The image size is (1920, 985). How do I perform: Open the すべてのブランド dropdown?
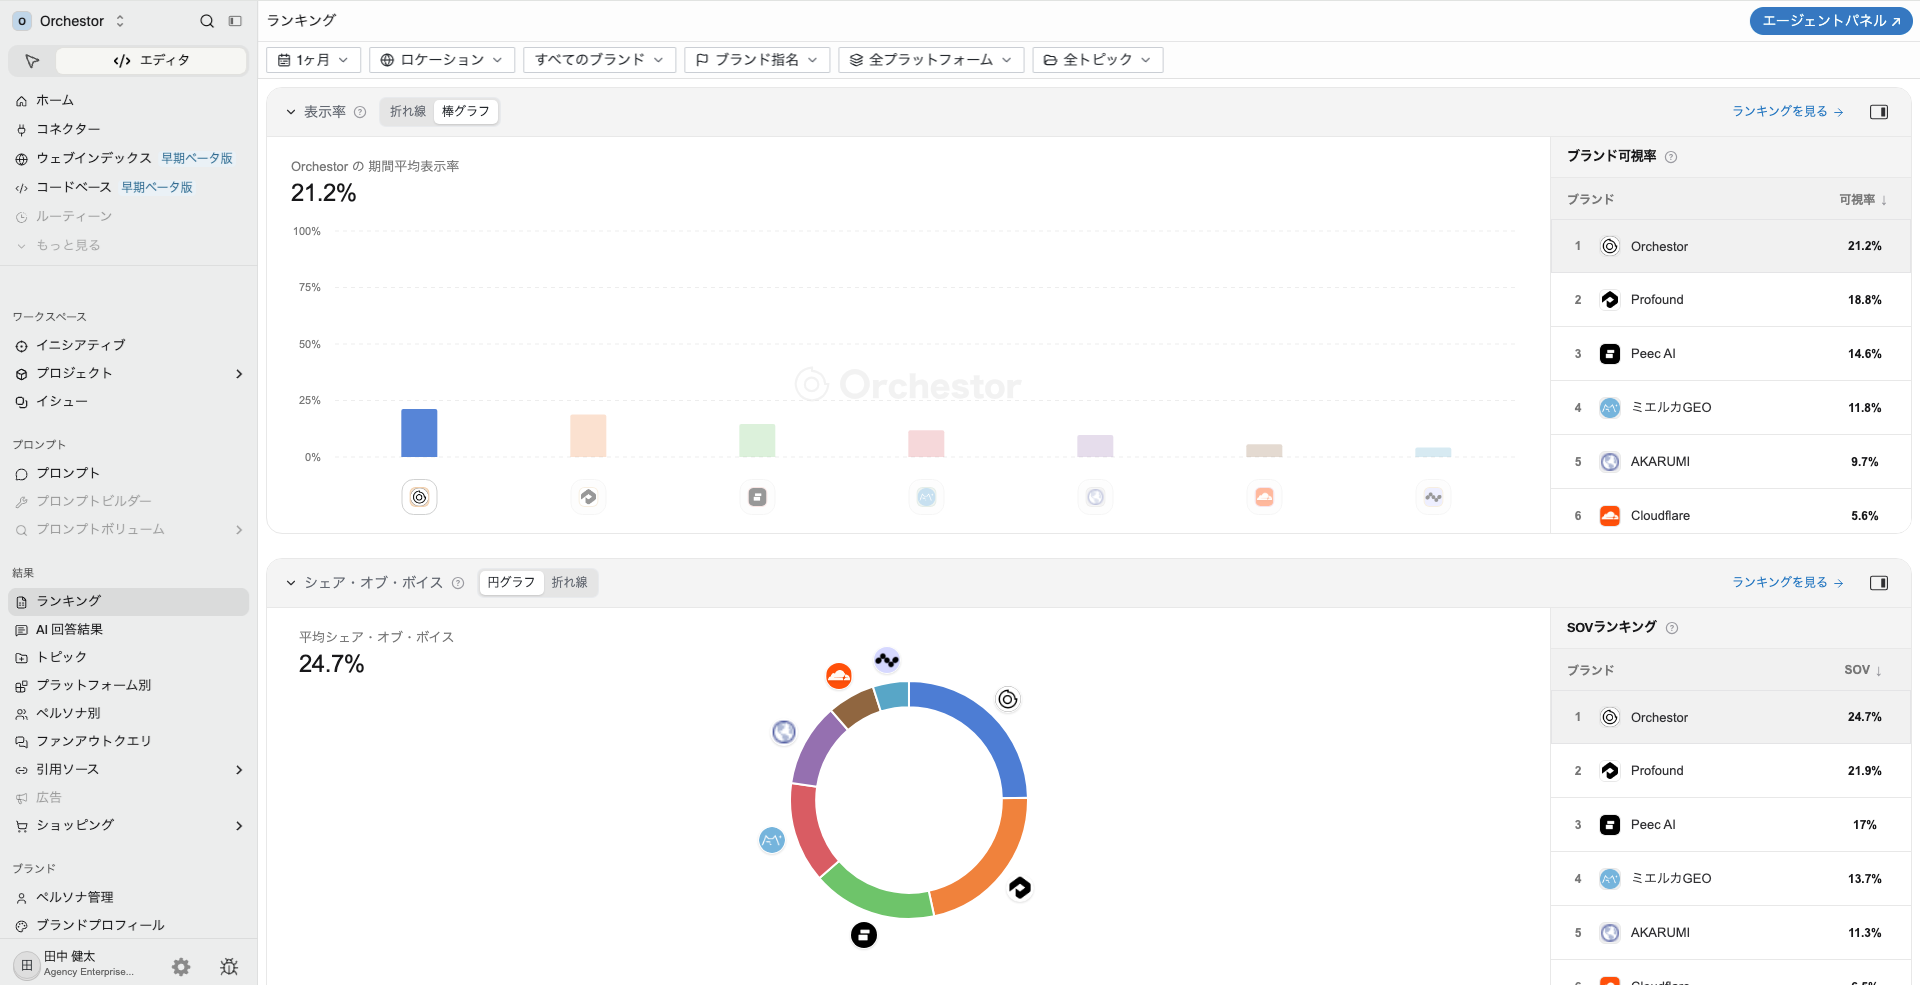point(599,60)
